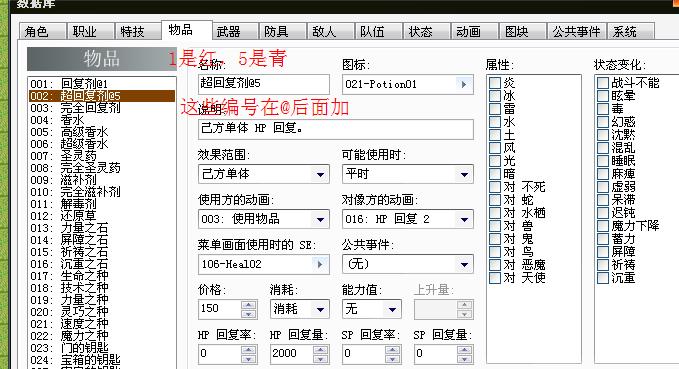The image size is (679, 369).
Task: Select item 003: 完全回复剂
Action: (x=102, y=108)
